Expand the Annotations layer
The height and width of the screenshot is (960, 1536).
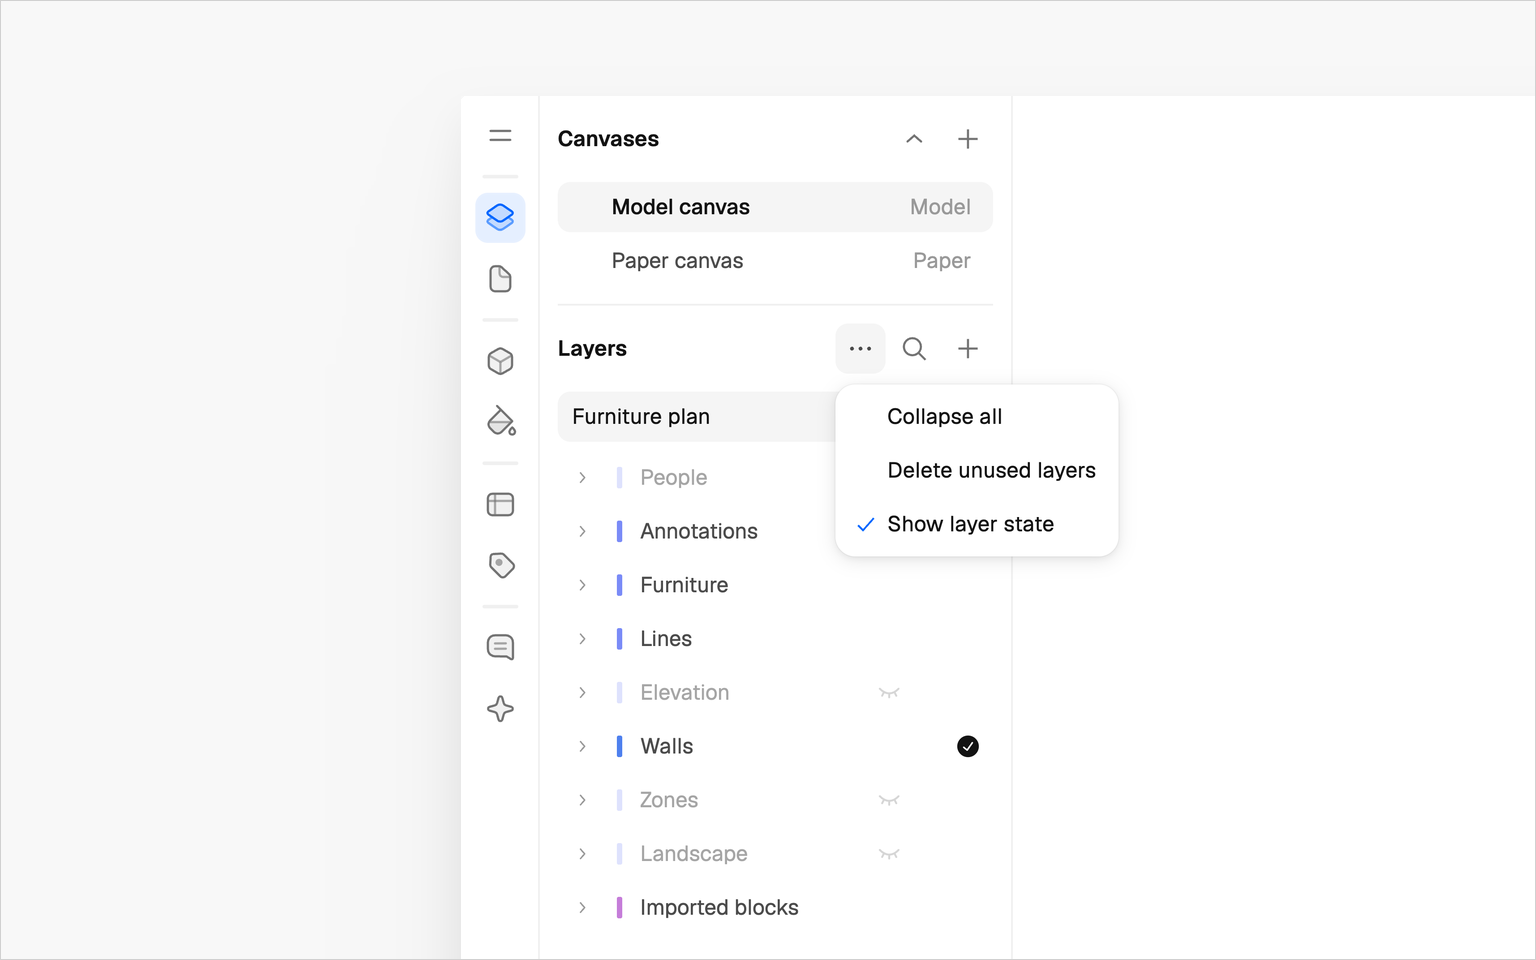[582, 532]
